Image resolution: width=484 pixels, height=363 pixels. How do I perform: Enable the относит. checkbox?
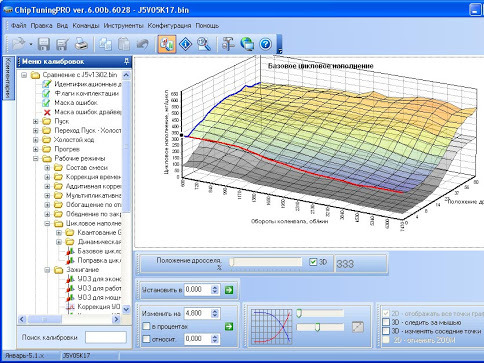click(x=146, y=339)
